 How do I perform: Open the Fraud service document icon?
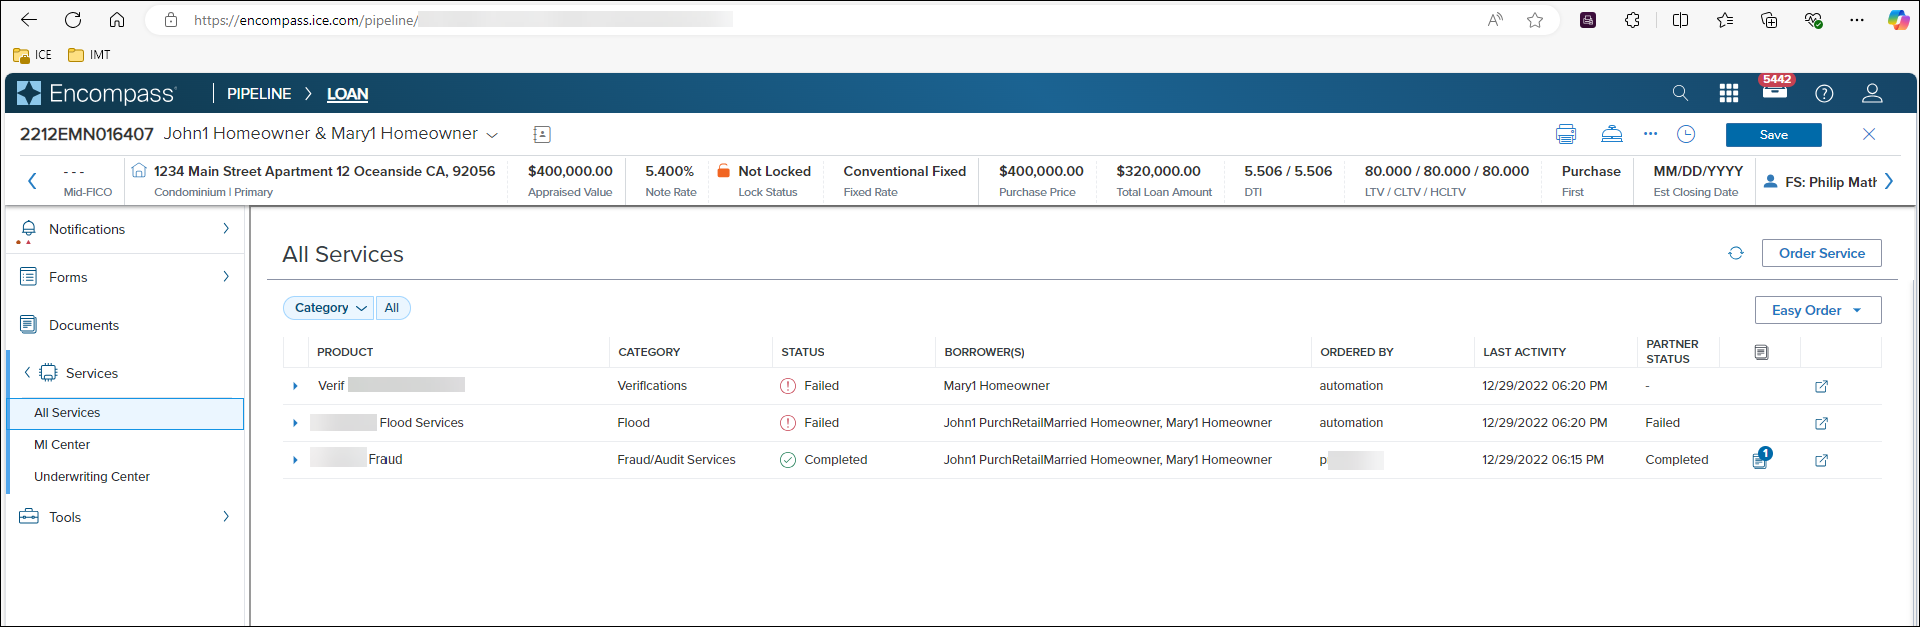[1760, 460]
